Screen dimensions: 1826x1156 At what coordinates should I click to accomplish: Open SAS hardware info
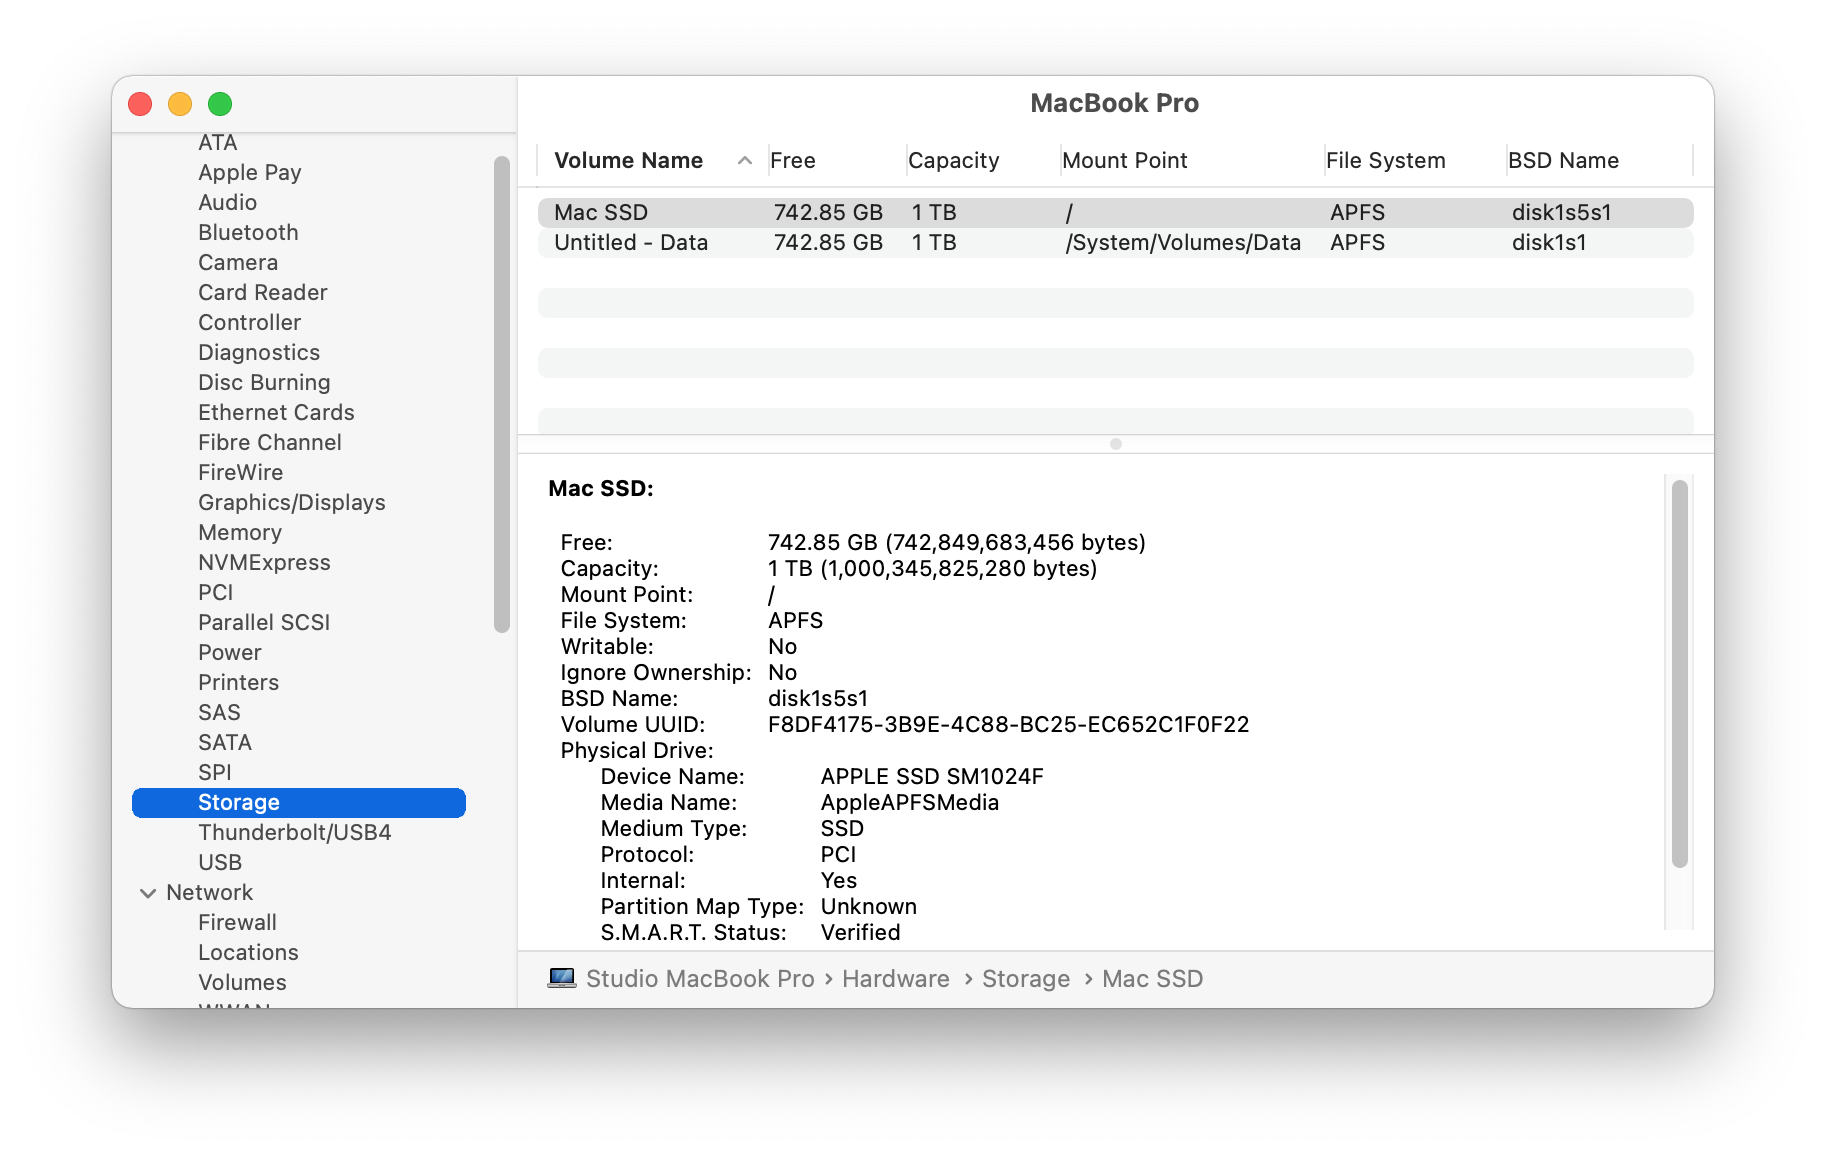coord(219,712)
